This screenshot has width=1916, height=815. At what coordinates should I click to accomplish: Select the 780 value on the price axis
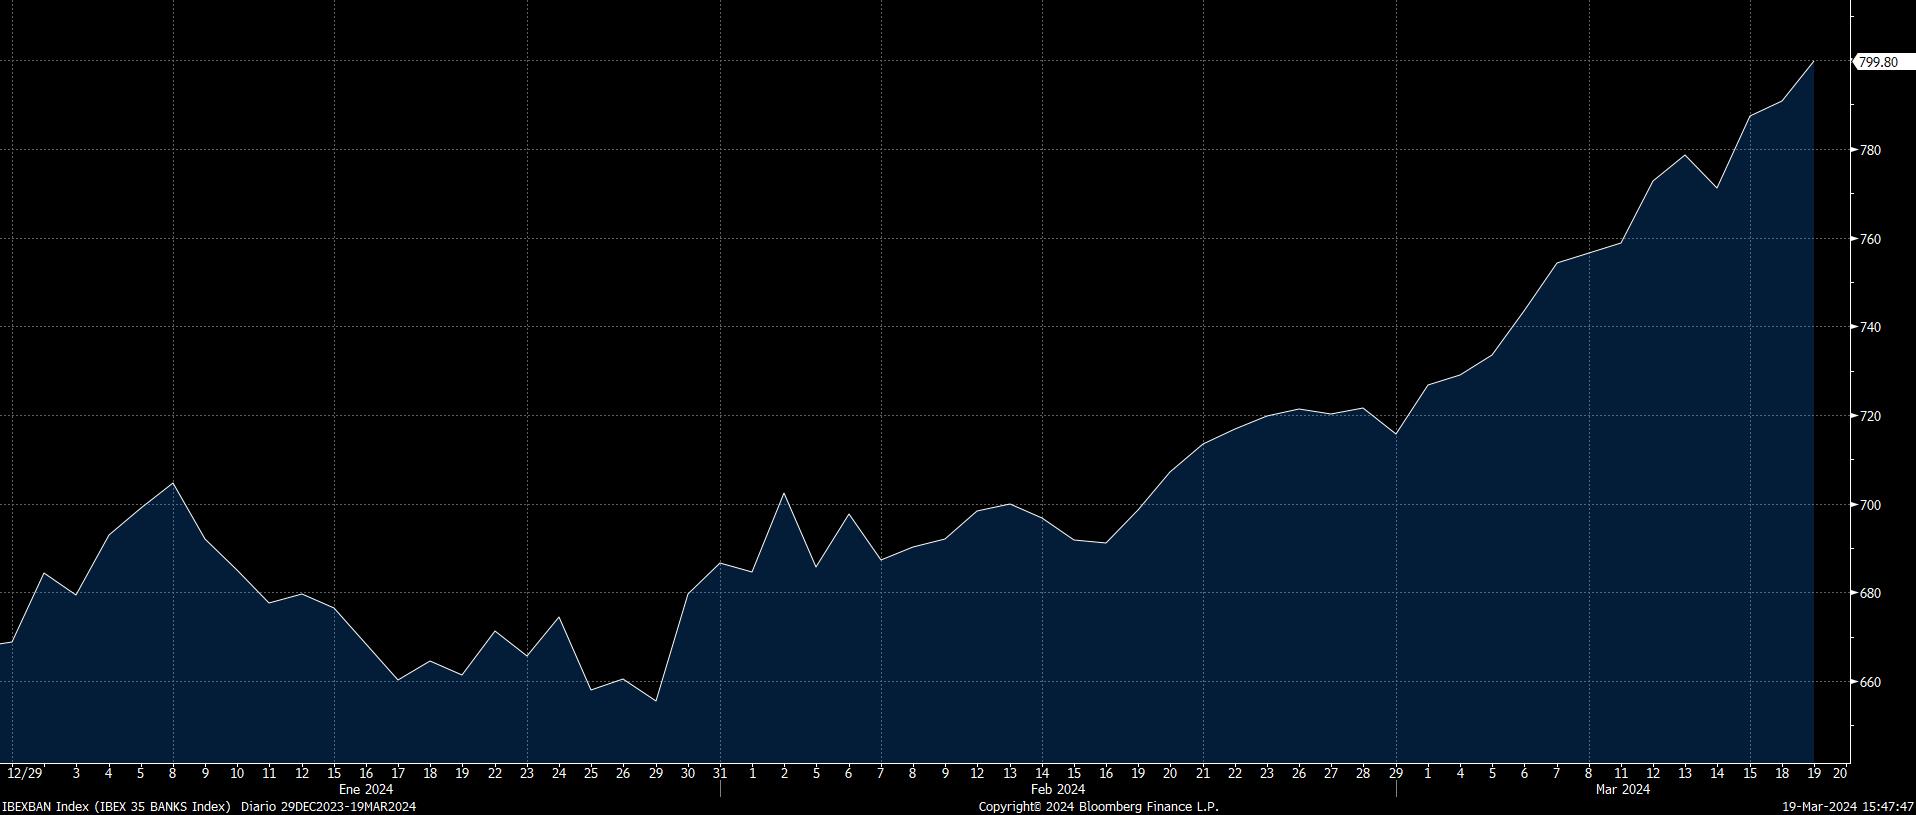[x=1870, y=151]
